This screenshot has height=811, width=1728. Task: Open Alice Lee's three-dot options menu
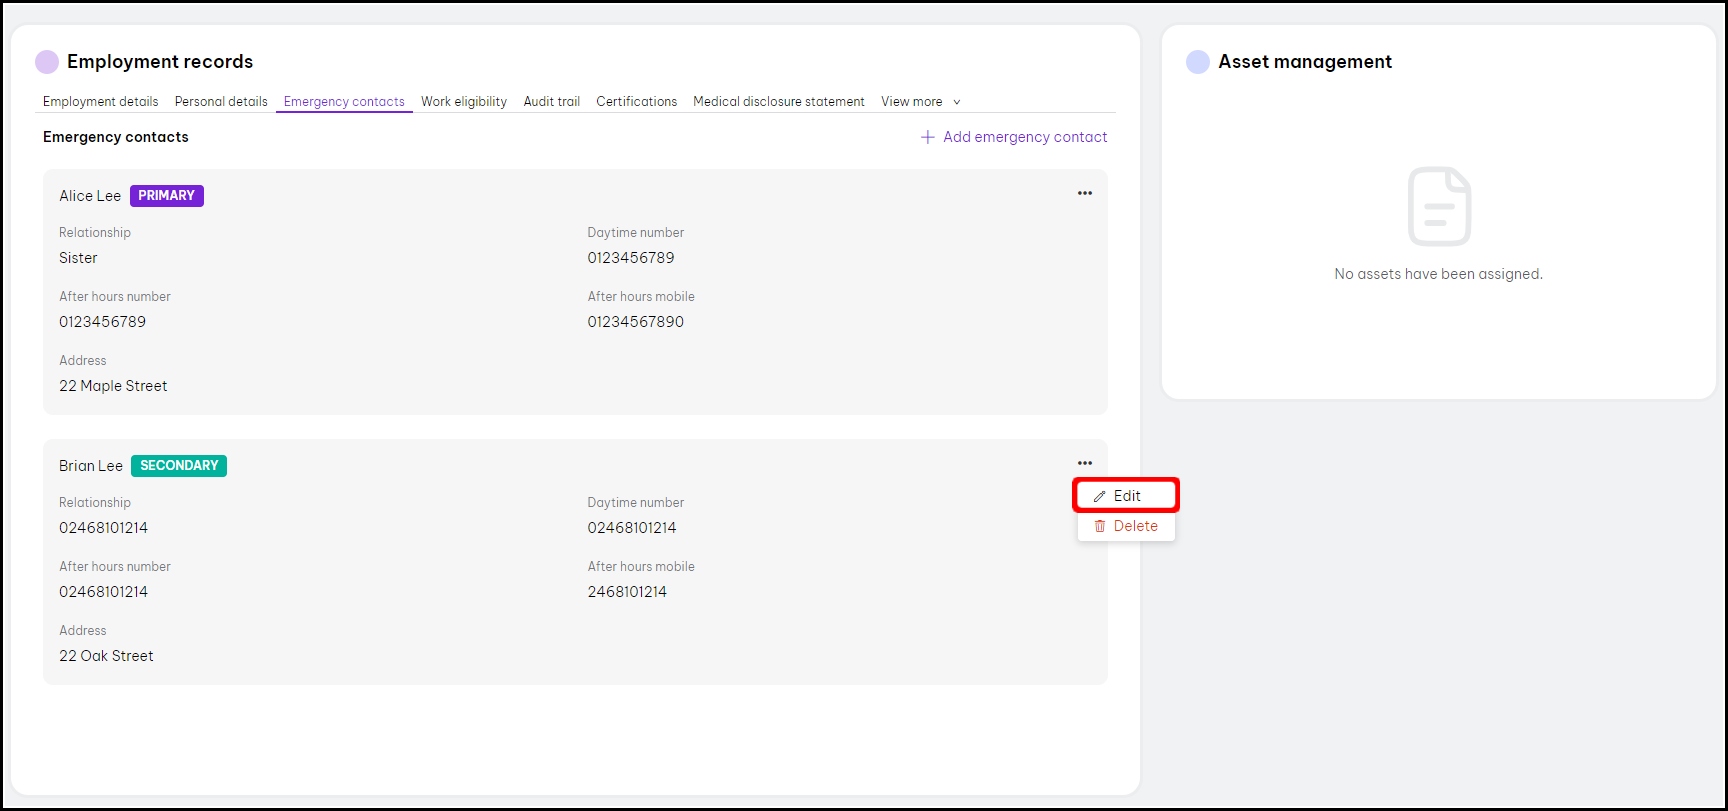(x=1084, y=193)
